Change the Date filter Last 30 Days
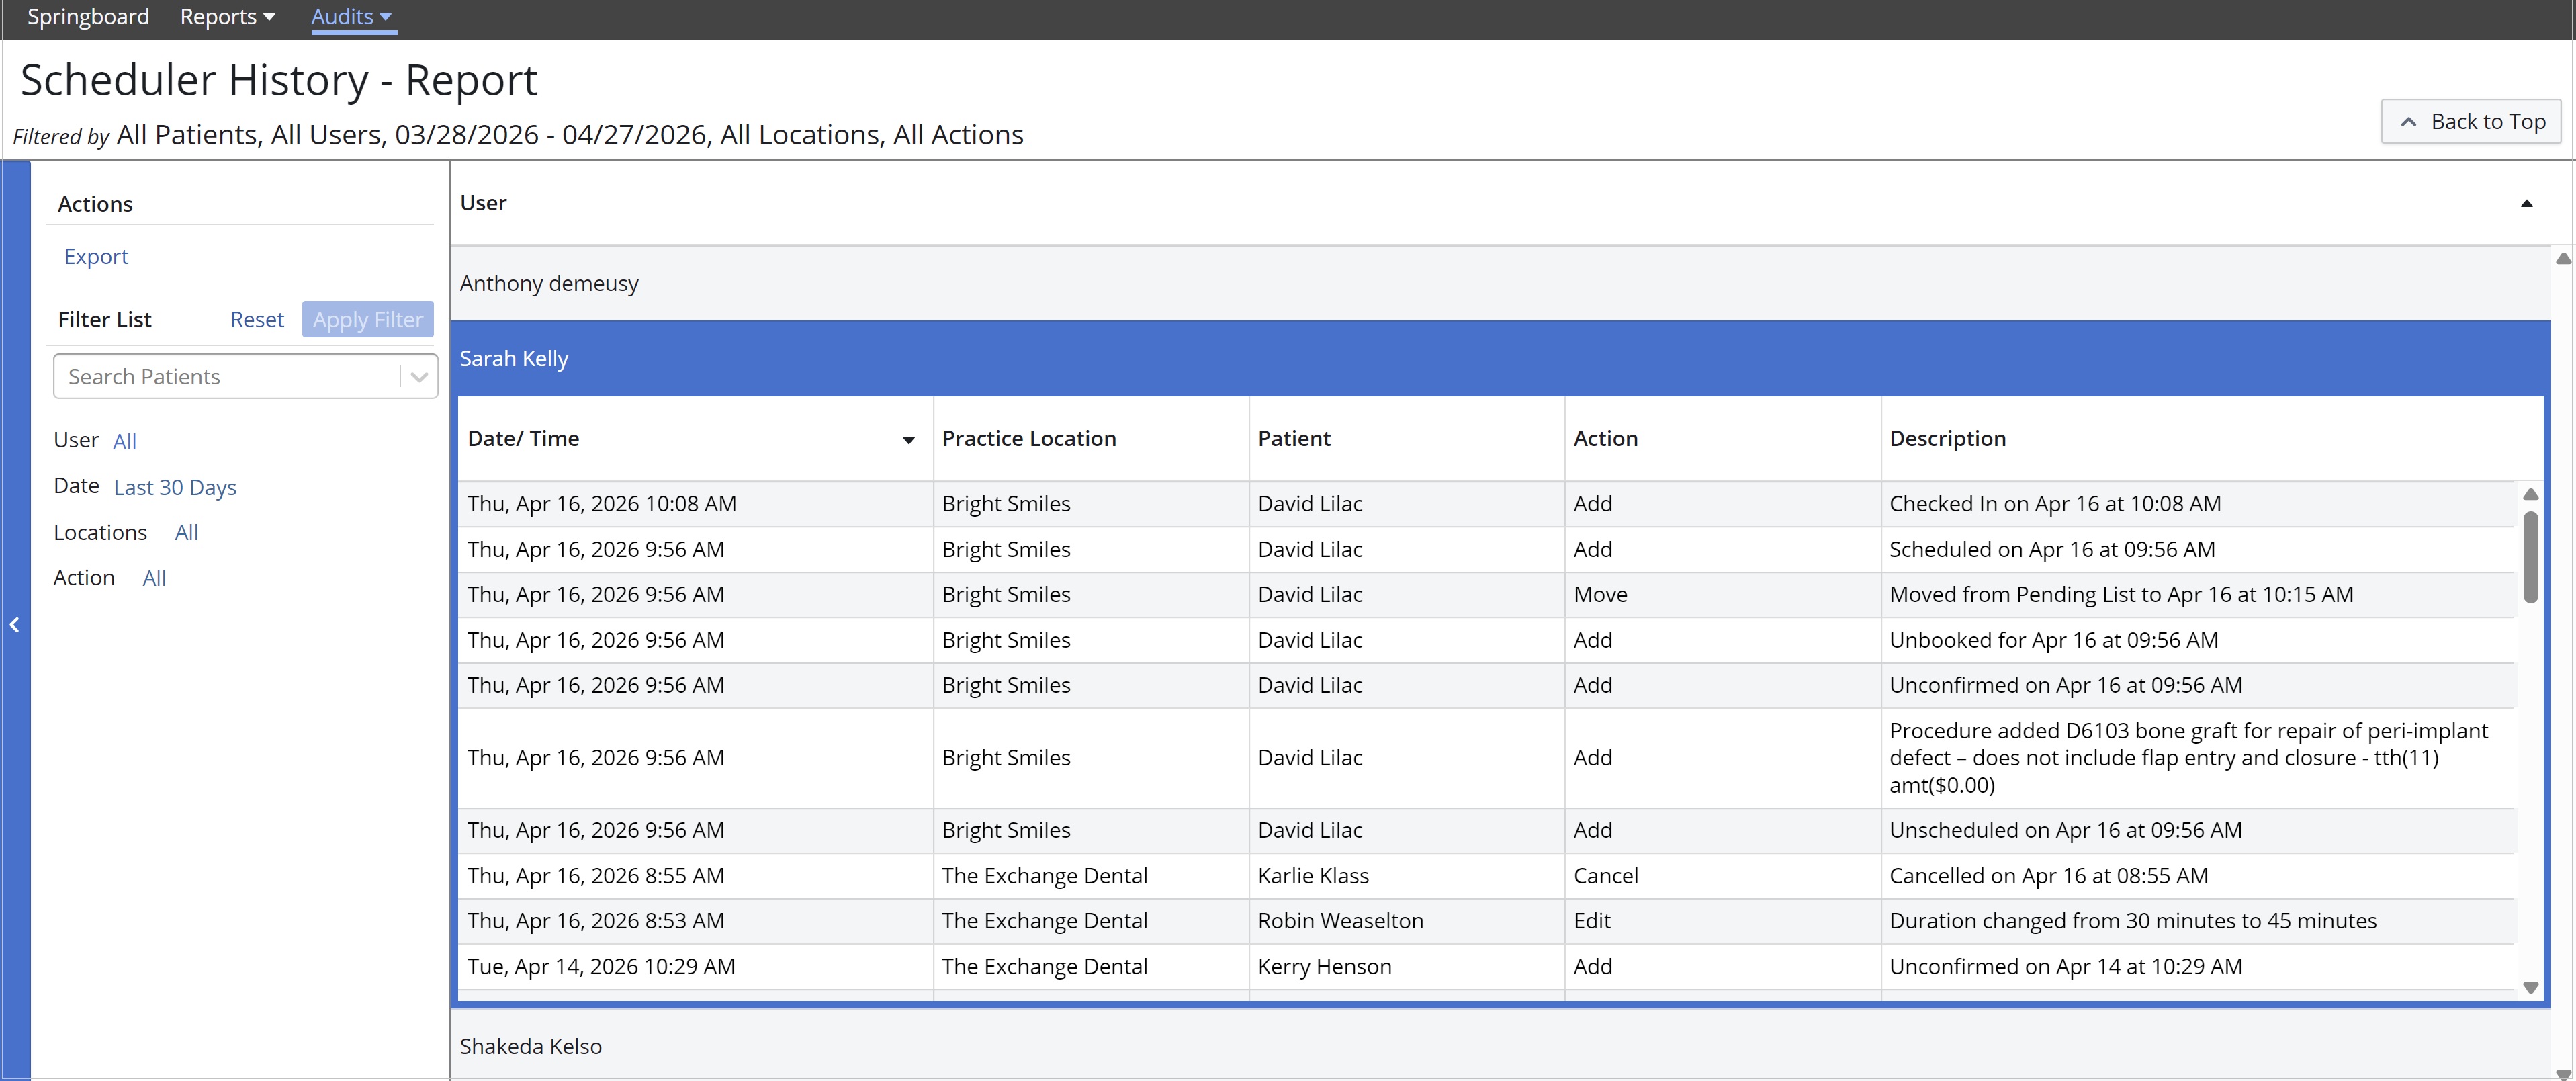Viewport: 2576px width, 1081px height. [175, 488]
